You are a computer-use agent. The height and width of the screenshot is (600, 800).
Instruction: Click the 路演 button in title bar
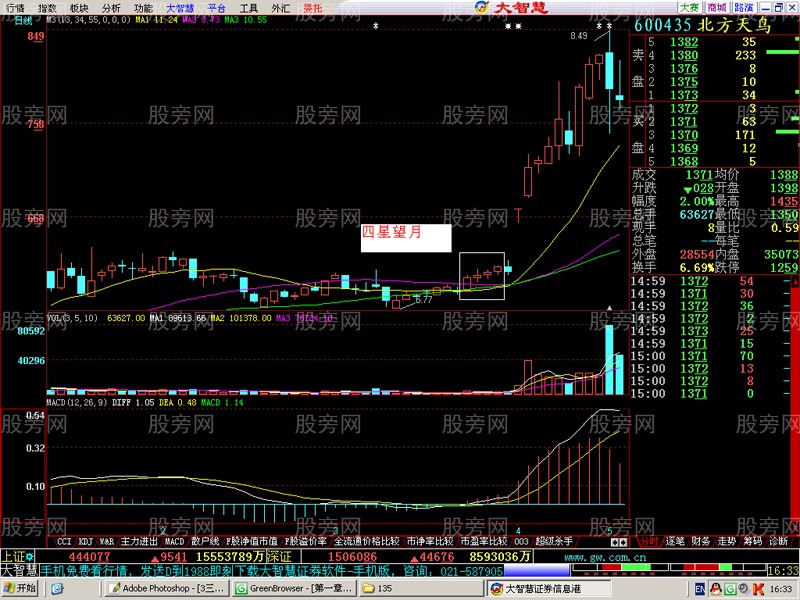[x=743, y=7]
